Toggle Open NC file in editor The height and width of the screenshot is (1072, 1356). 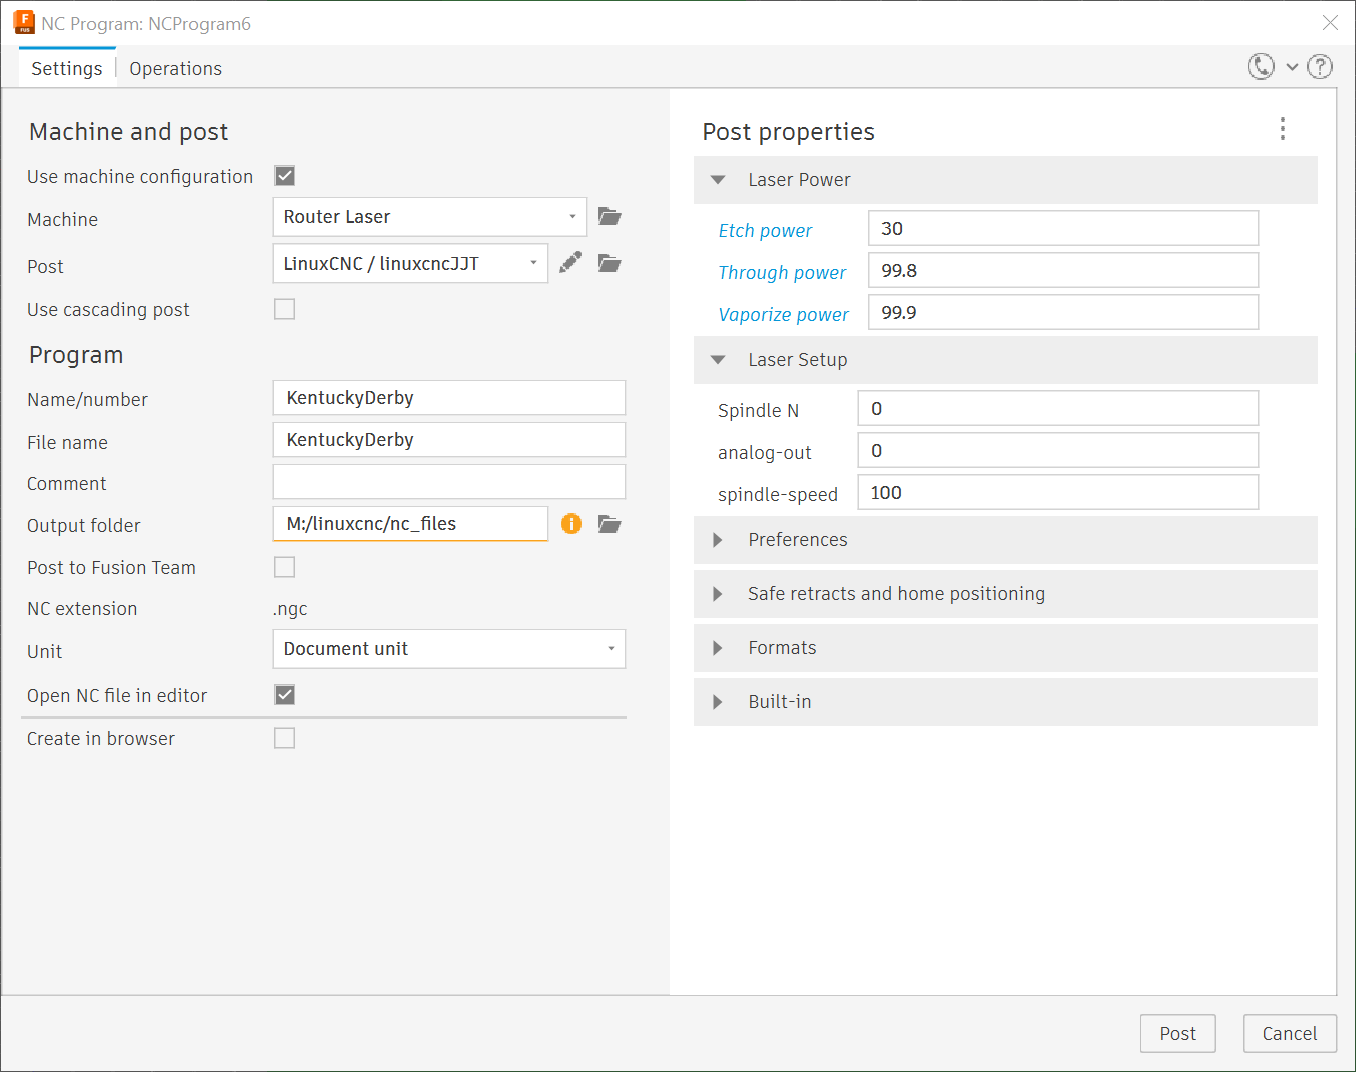(285, 695)
